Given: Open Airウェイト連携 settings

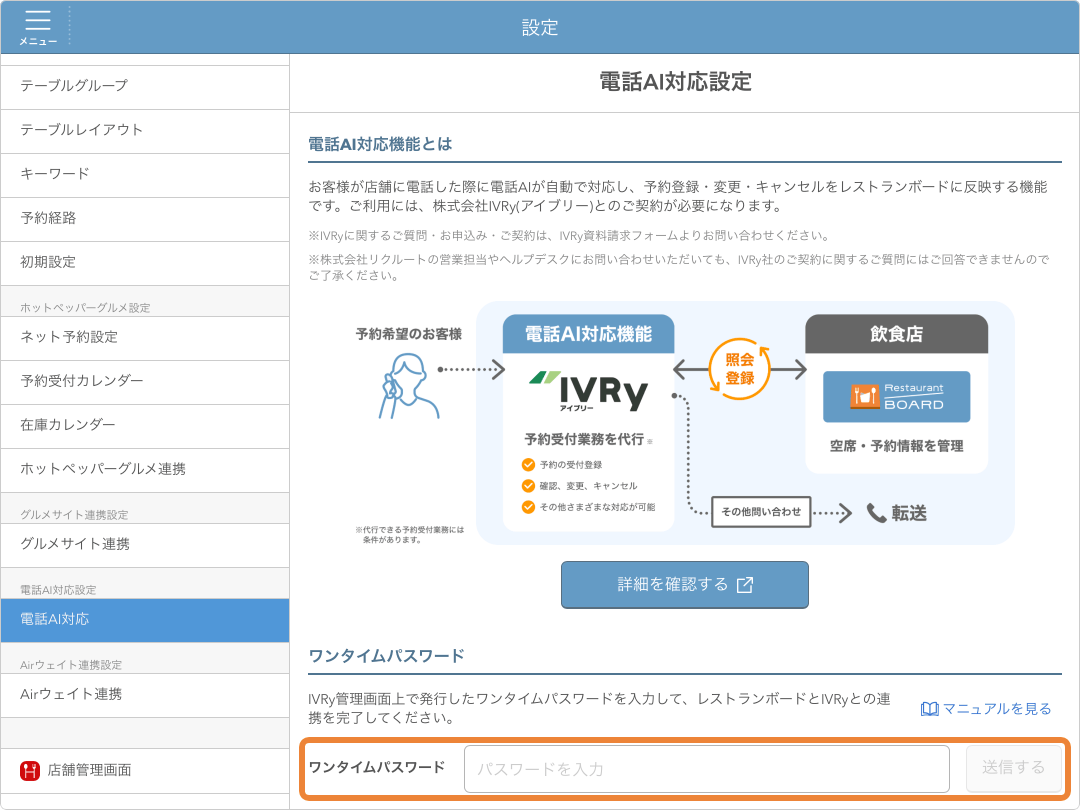Looking at the screenshot, I should 145,696.
